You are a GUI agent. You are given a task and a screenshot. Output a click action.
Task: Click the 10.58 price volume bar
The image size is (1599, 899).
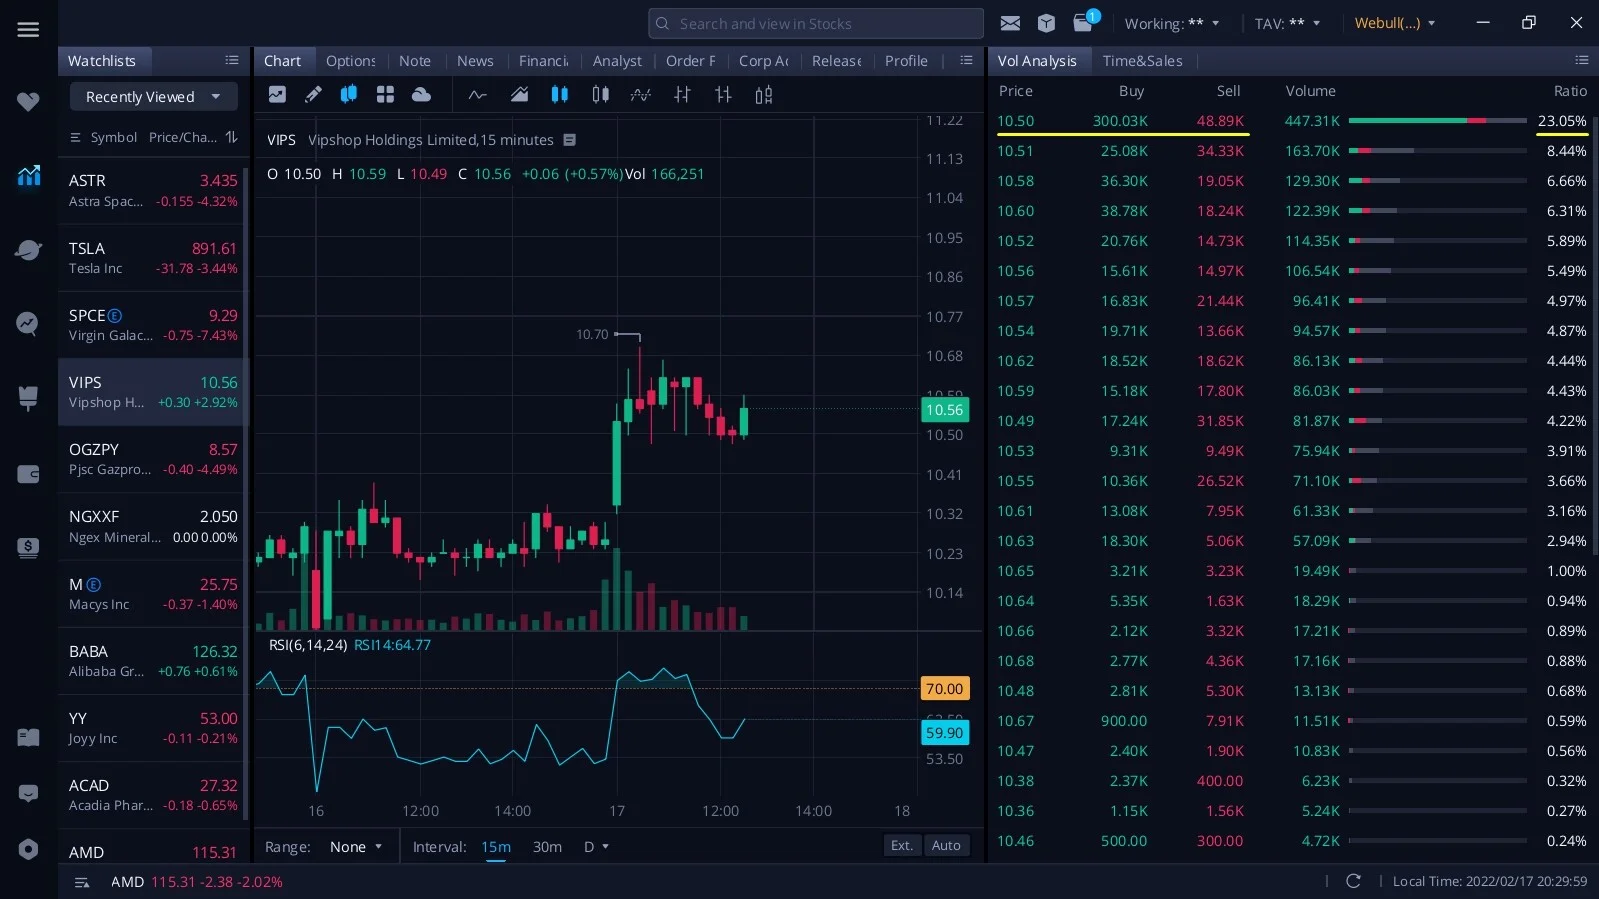(x=1438, y=181)
